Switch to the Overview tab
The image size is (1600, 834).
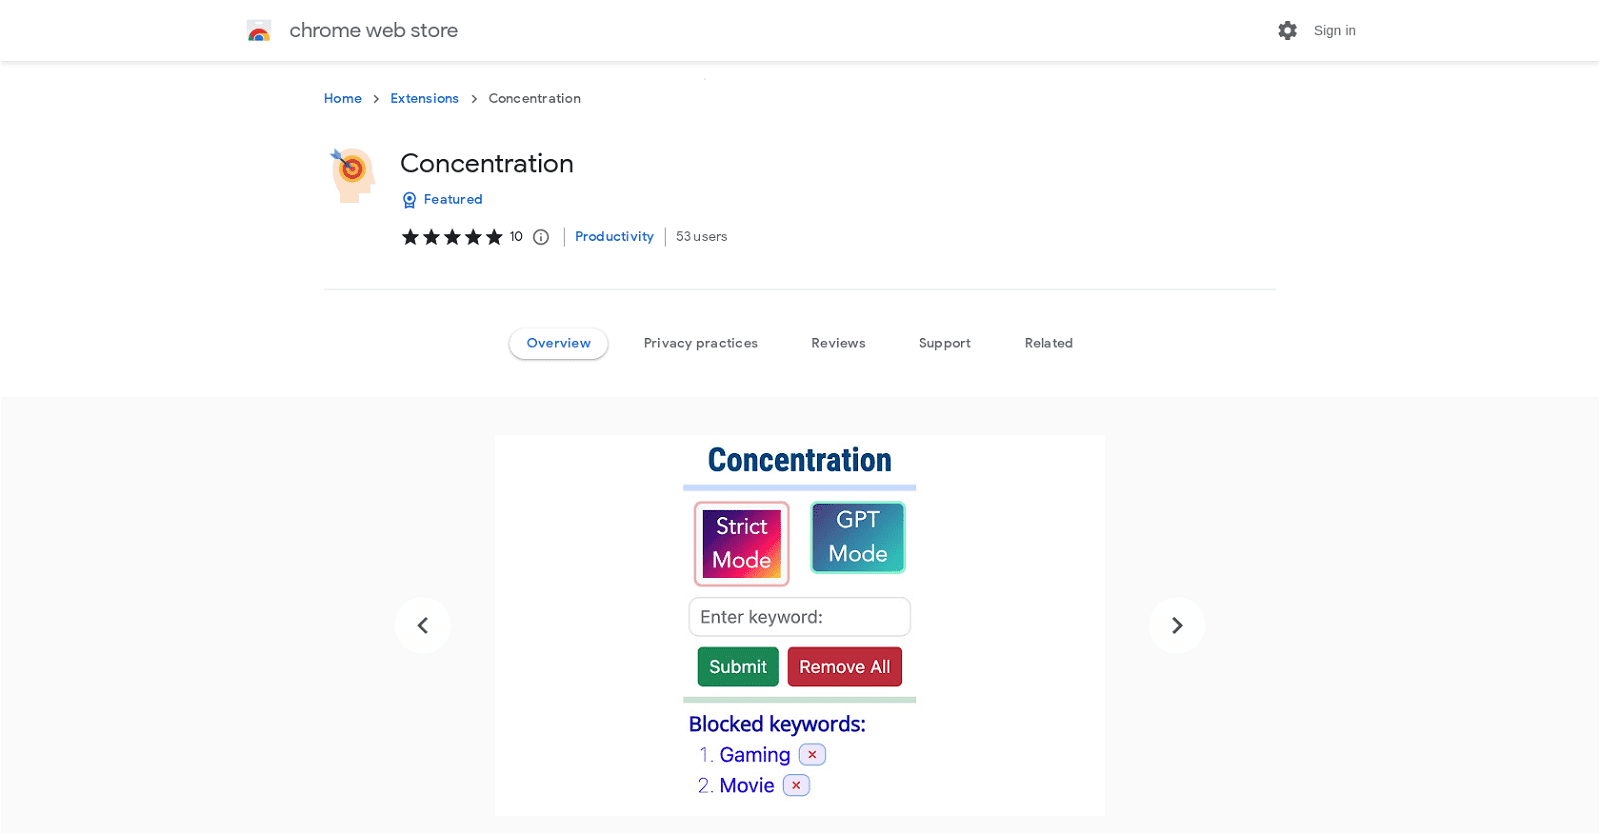pos(558,343)
